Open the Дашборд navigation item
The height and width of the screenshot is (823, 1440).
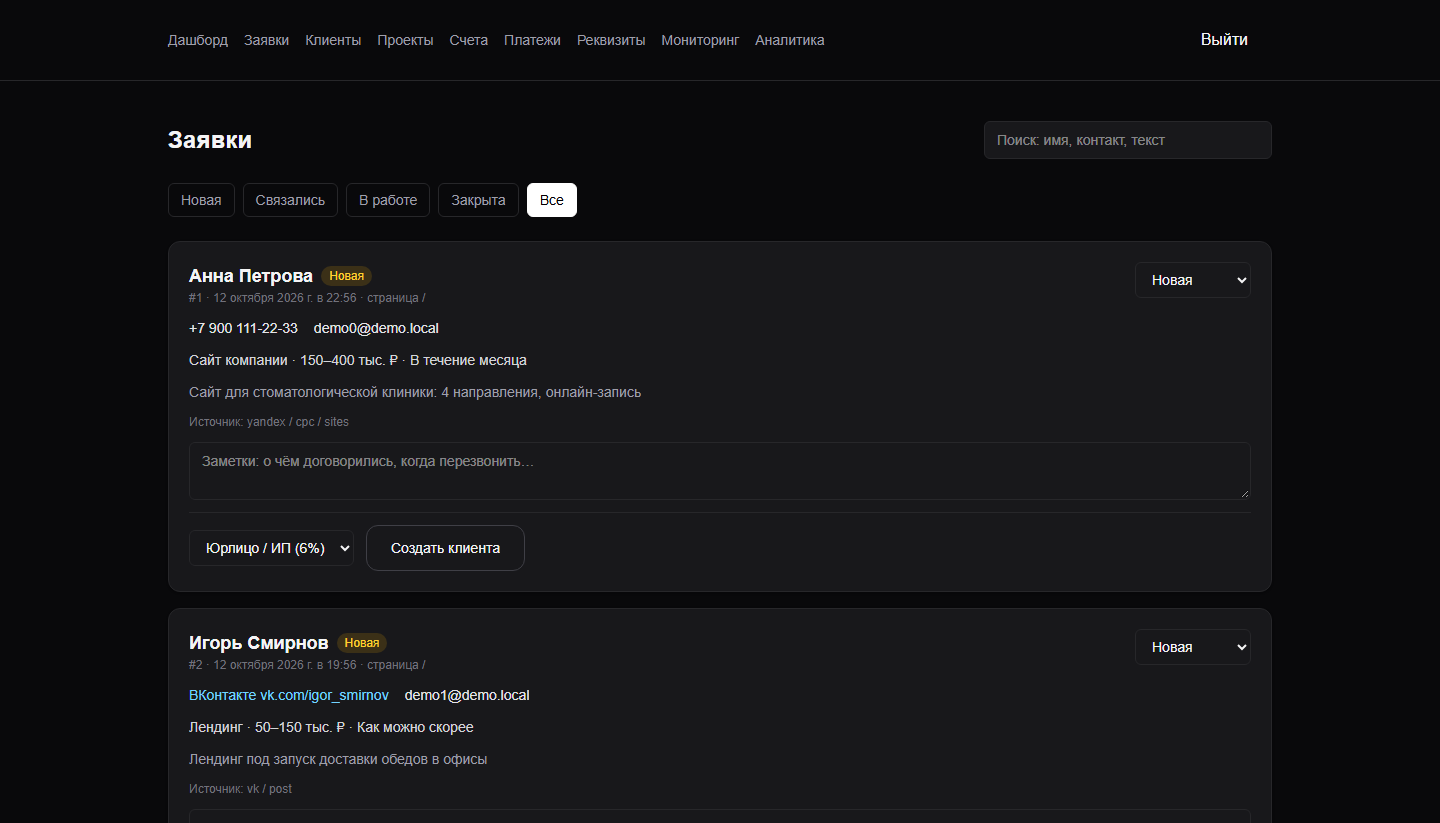point(198,40)
